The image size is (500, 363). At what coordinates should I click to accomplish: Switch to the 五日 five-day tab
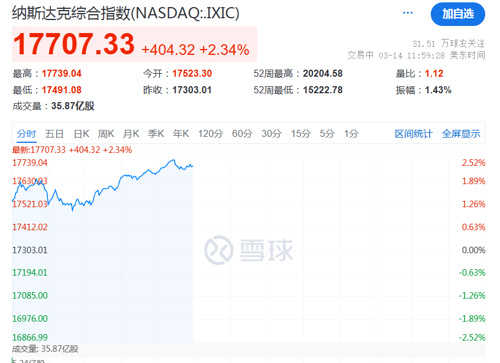pos(54,134)
